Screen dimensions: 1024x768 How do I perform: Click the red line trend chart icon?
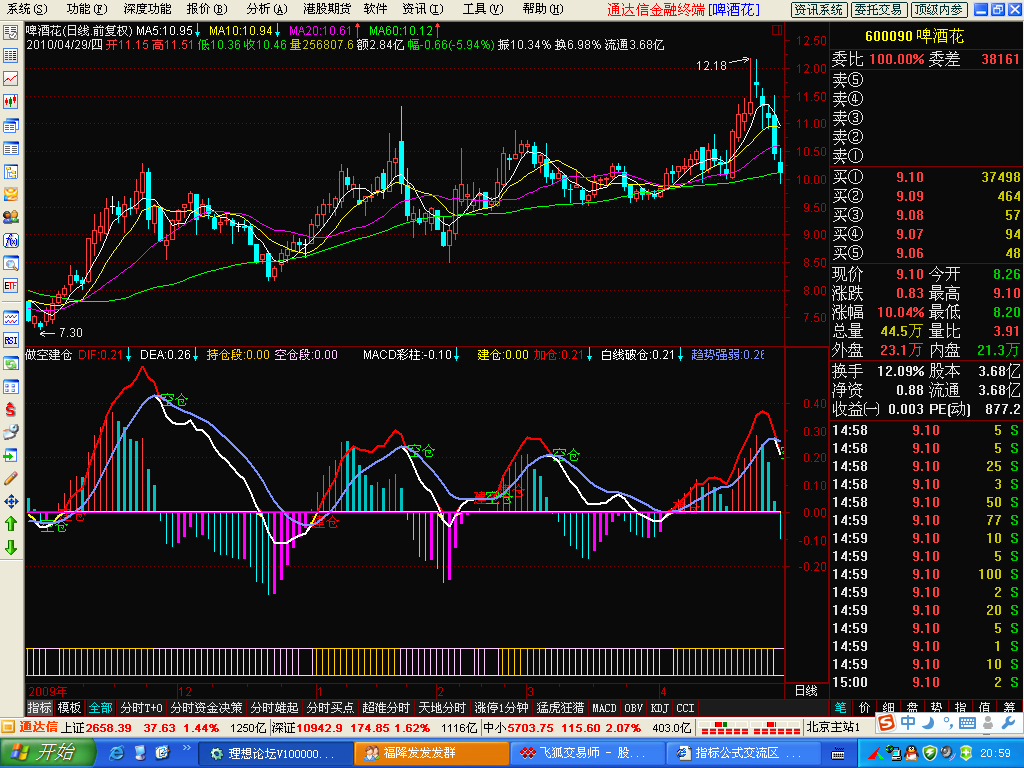pos(10,78)
